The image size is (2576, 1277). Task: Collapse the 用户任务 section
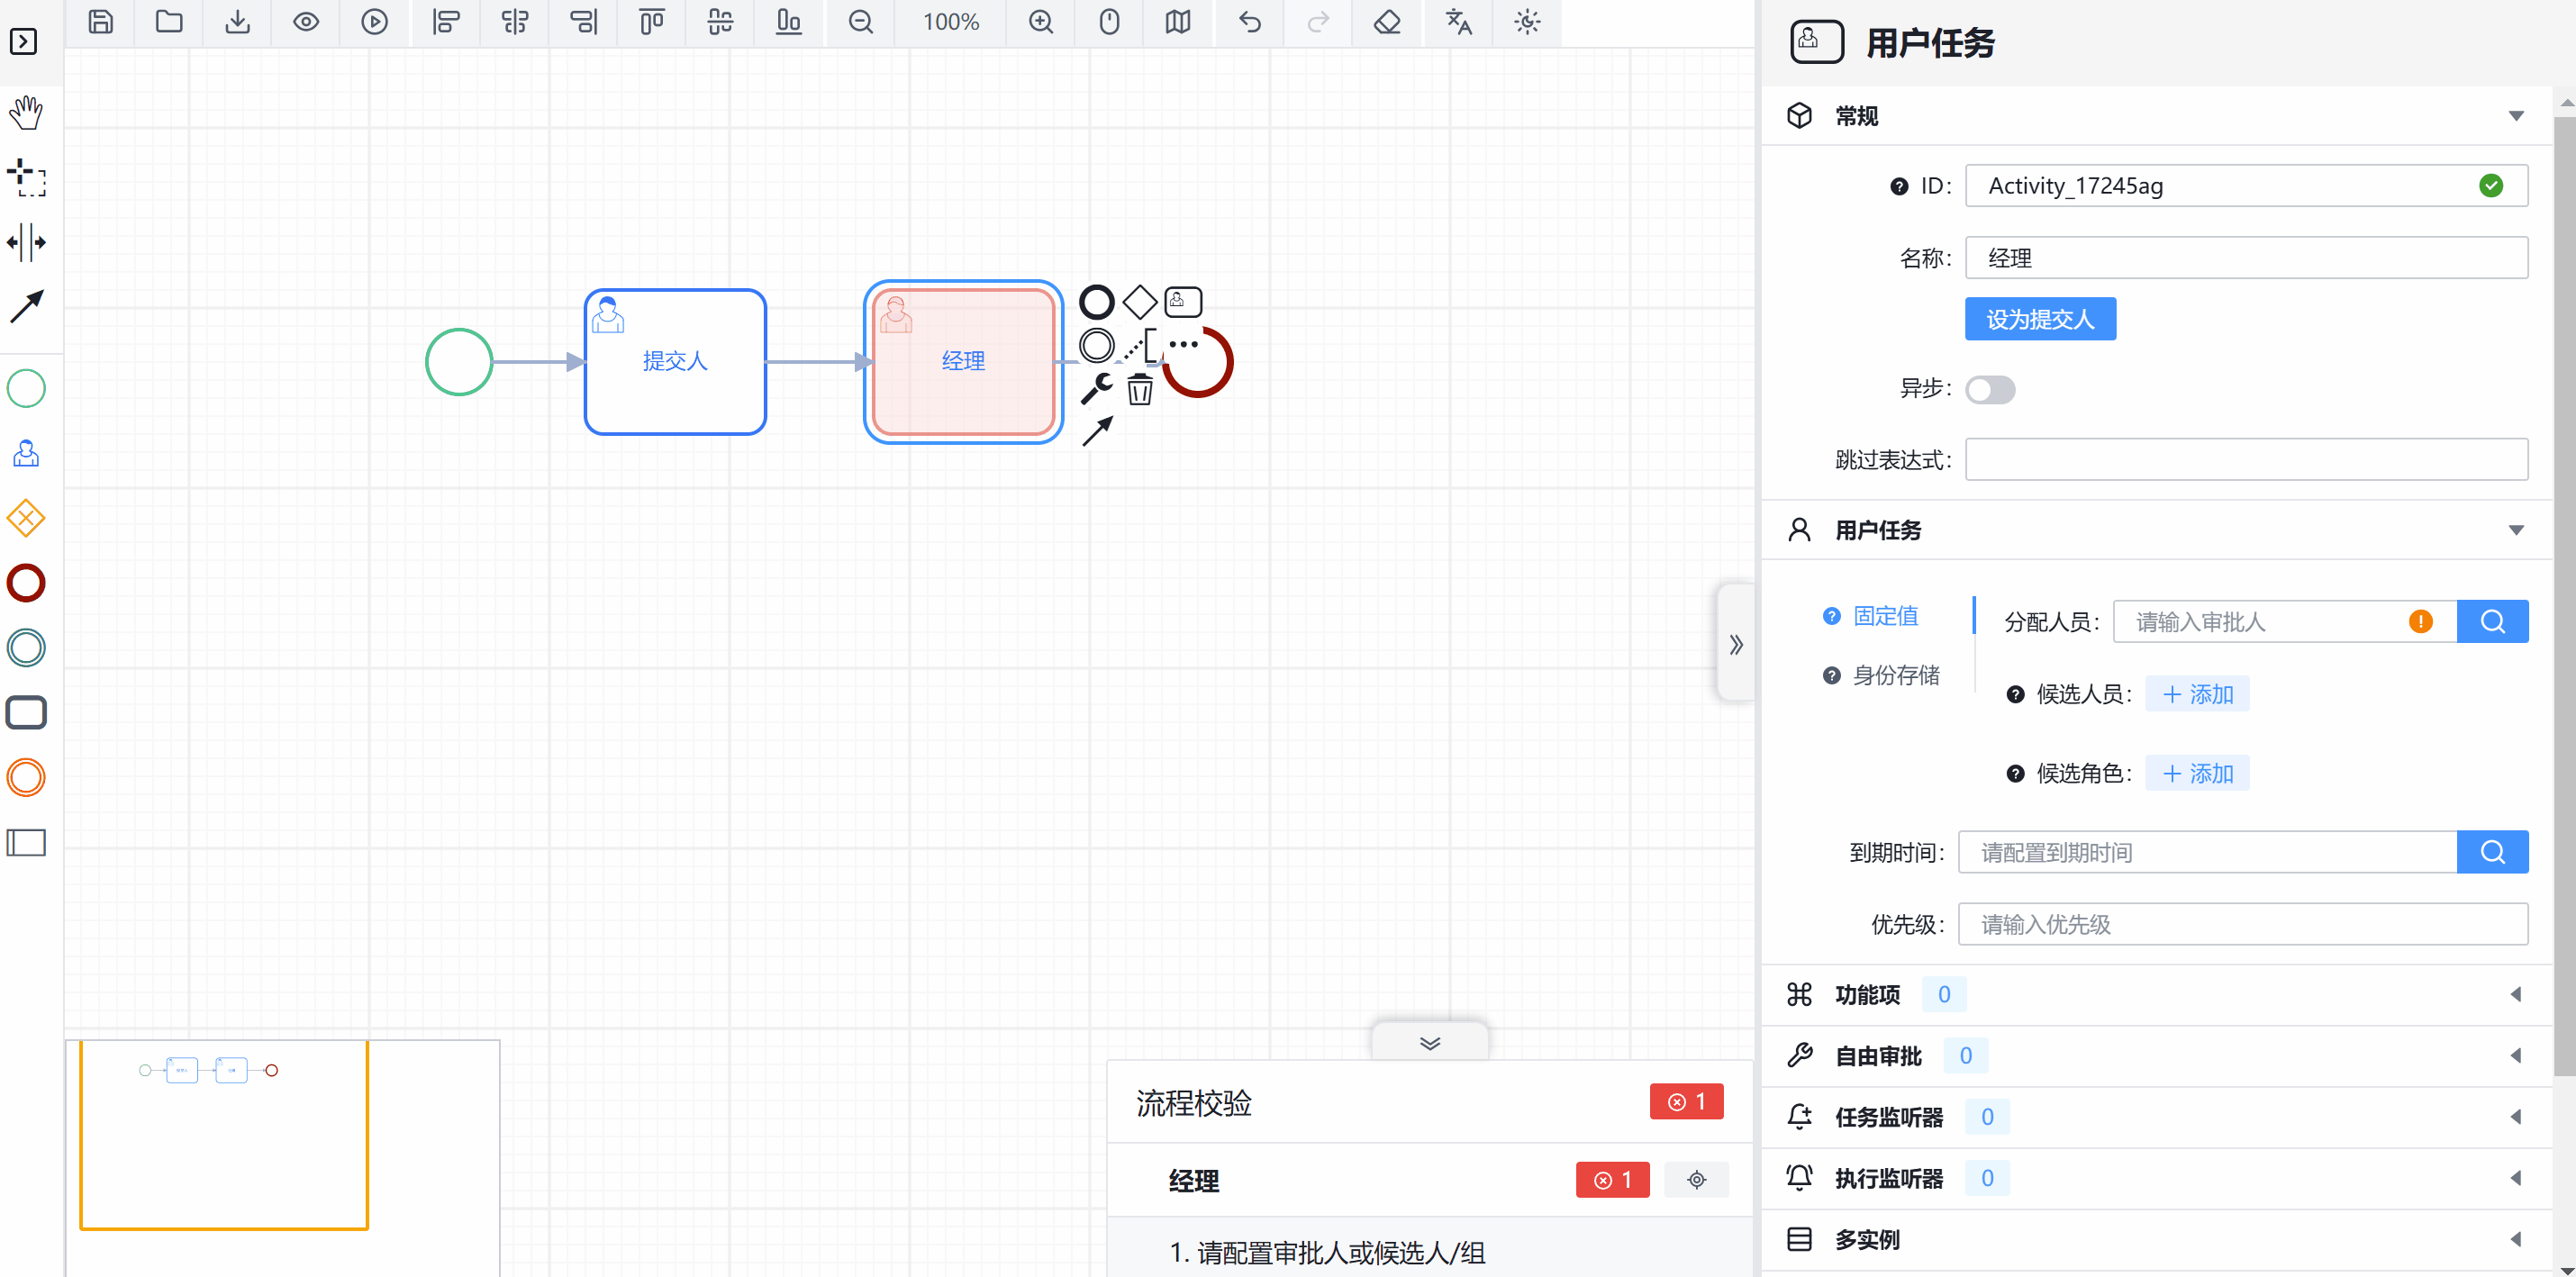tap(2516, 530)
